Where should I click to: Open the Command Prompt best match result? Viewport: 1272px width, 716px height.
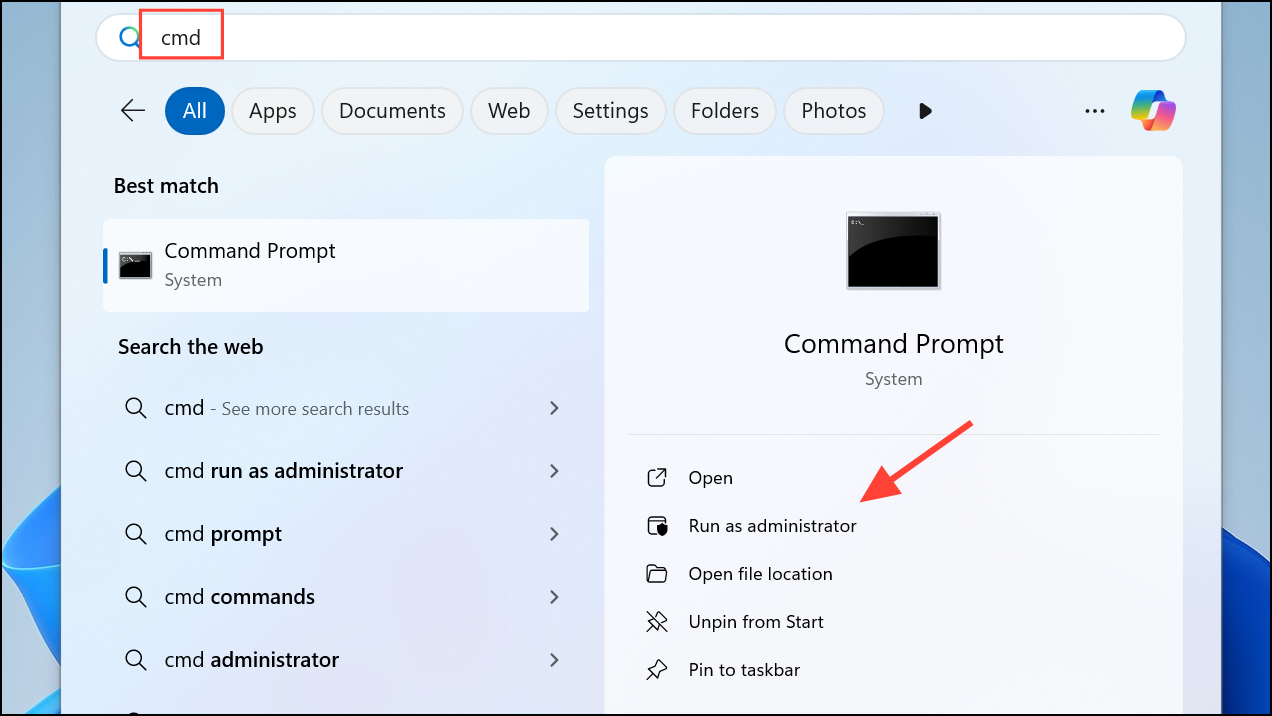346,265
